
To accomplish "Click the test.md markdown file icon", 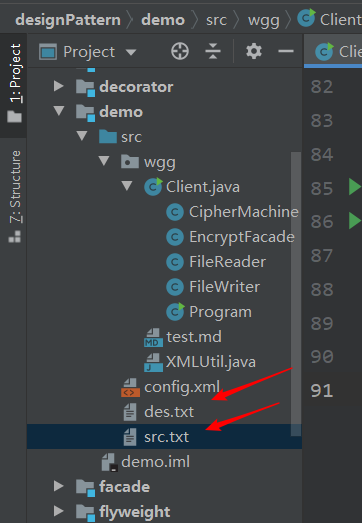I will click(x=153, y=337).
